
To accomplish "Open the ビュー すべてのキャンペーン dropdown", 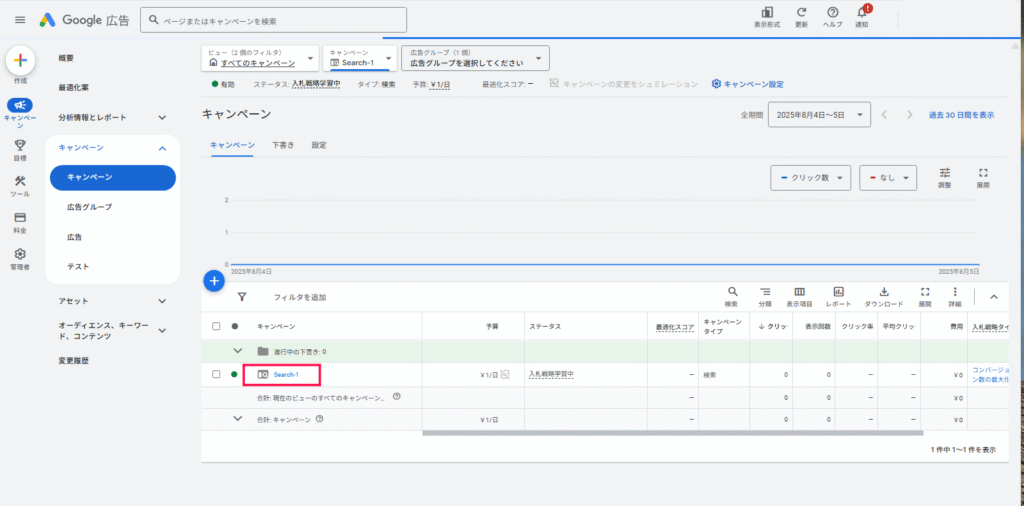I will [261, 58].
